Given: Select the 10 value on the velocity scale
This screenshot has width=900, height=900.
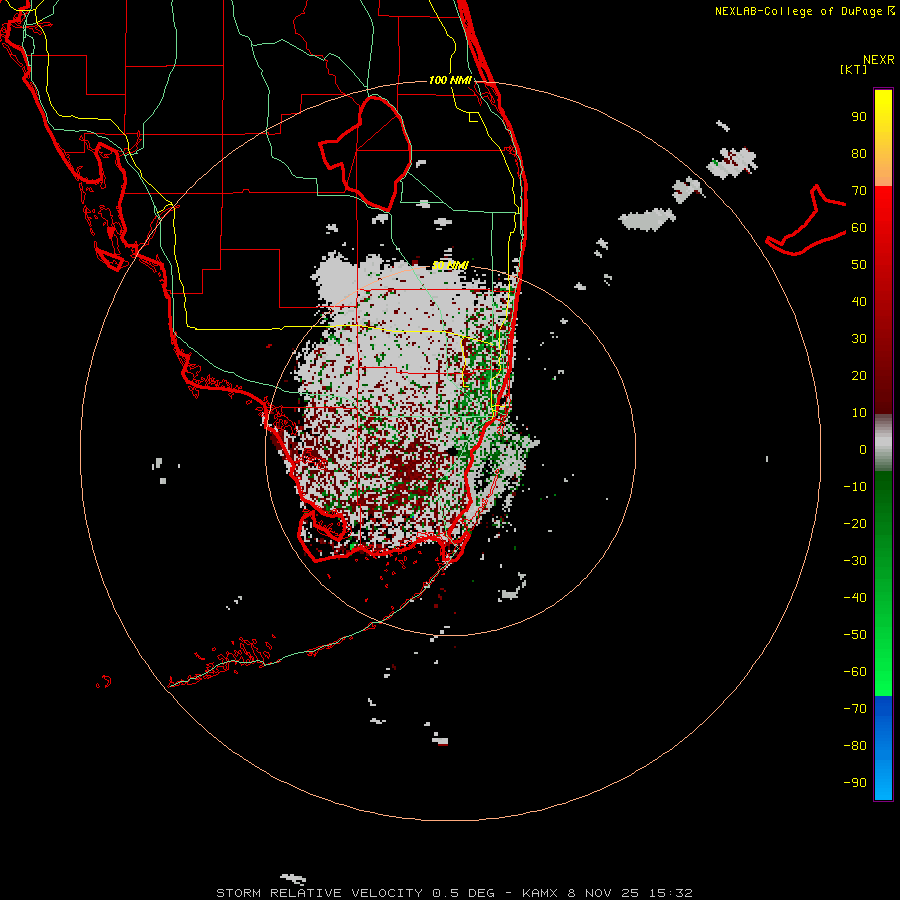Looking at the screenshot, I should 859,413.
